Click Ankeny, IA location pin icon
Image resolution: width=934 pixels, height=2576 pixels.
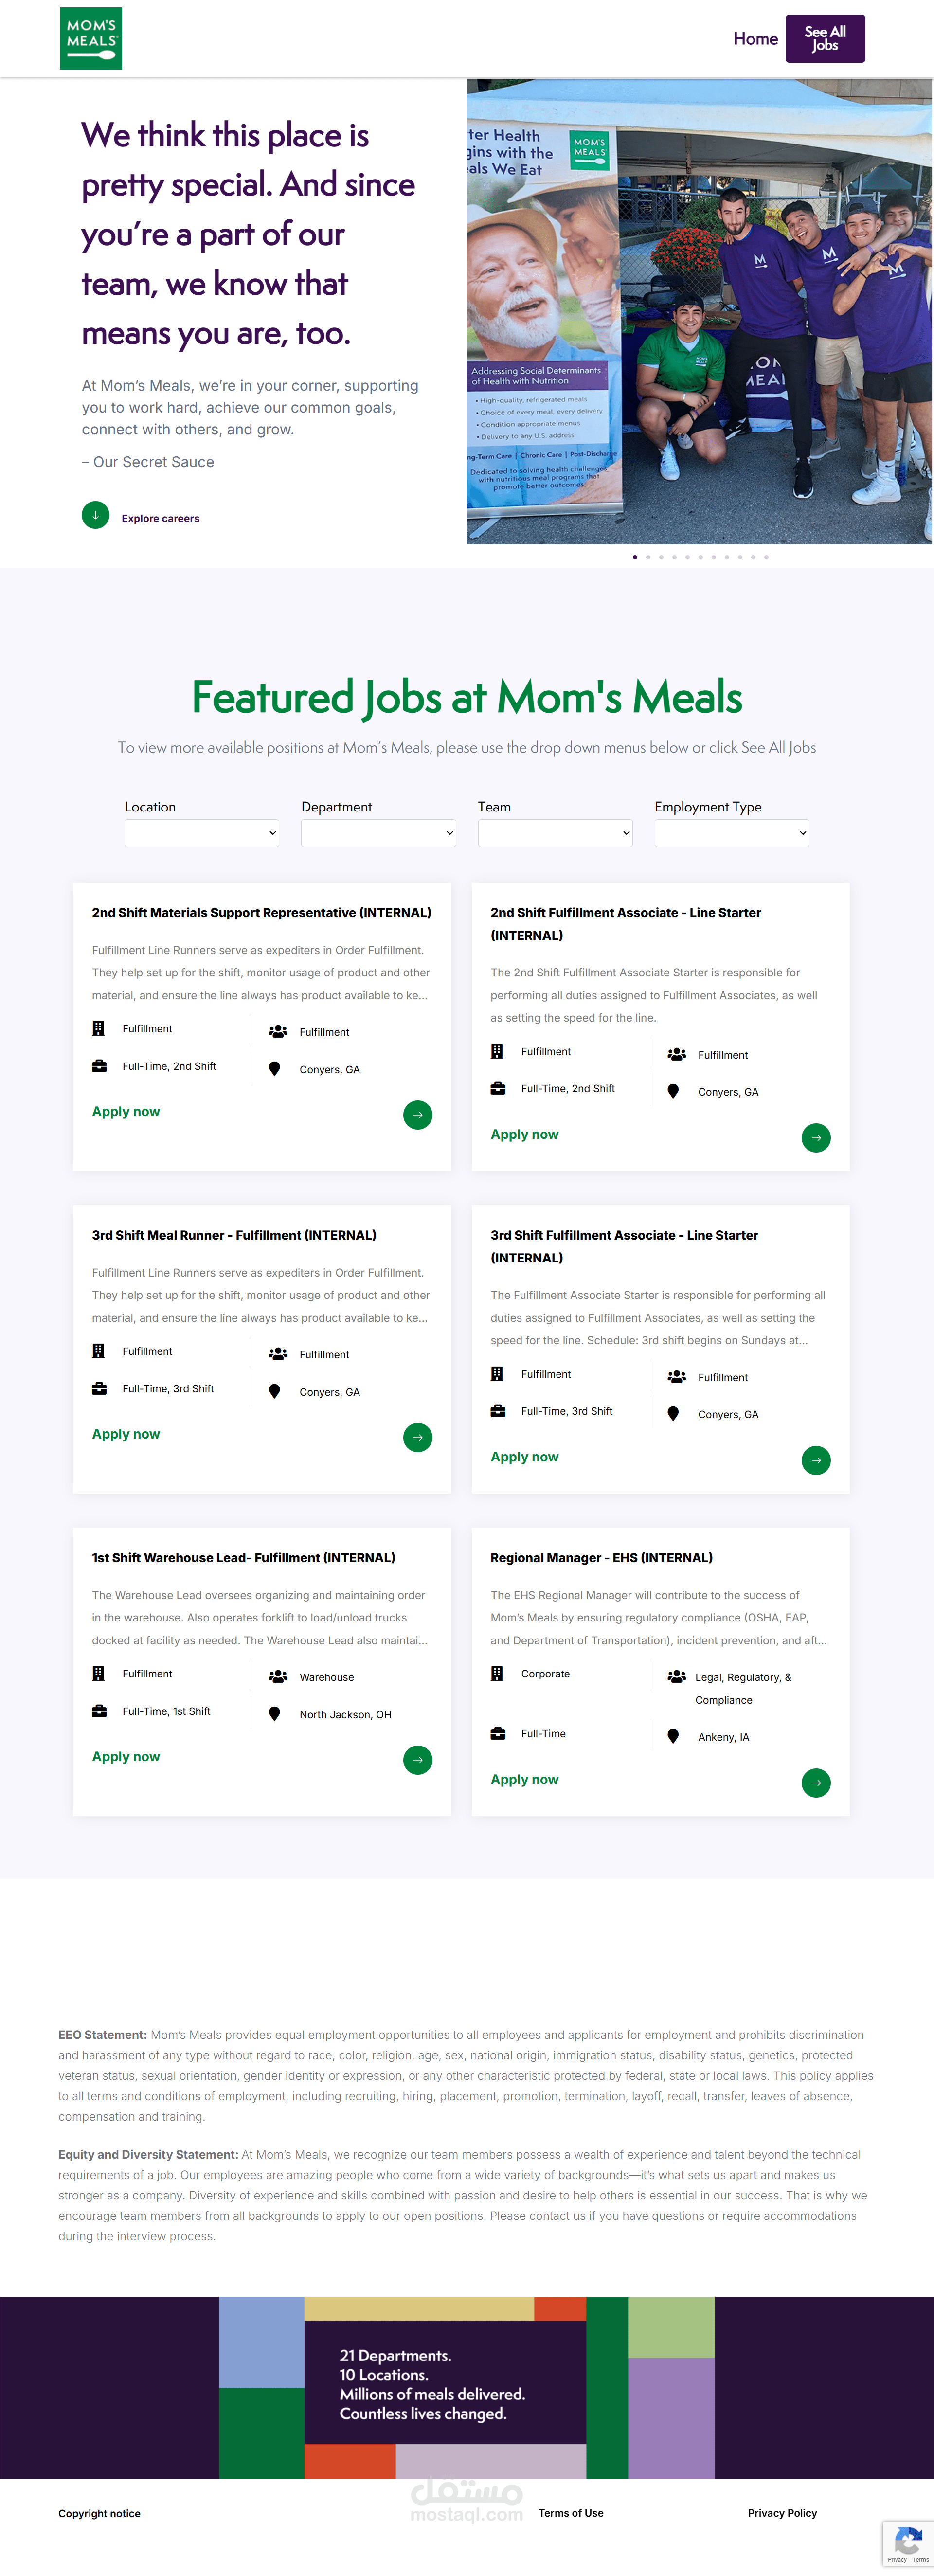673,1737
